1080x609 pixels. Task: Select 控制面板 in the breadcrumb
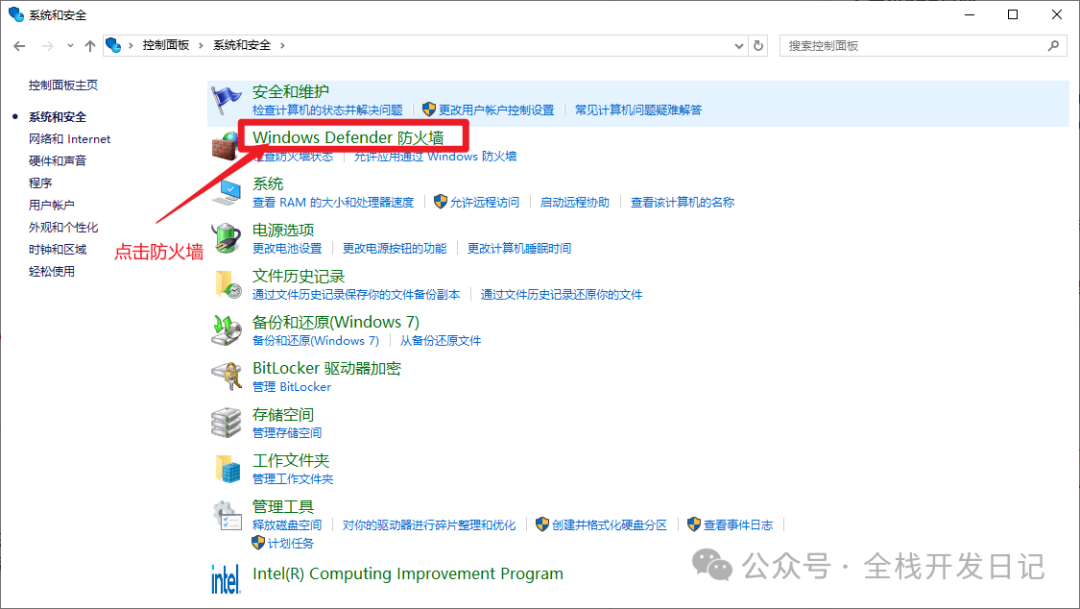(x=166, y=45)
